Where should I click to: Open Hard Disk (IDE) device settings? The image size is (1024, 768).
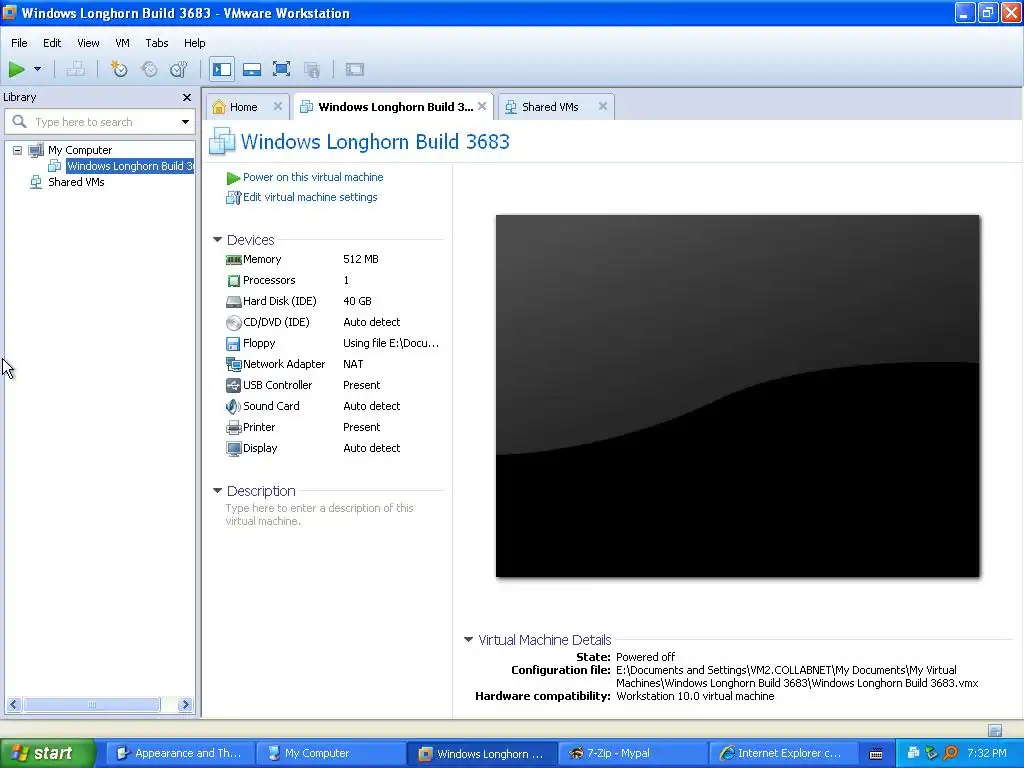(279, 301)
